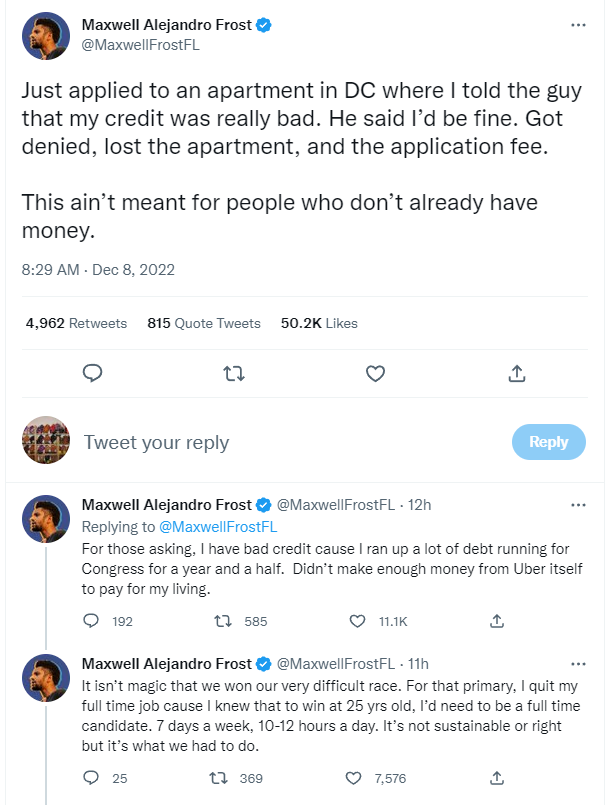Like the bad credit reply with 11.1K likes
The height and width of the screenshot is (805, 608).
point(358,621)
